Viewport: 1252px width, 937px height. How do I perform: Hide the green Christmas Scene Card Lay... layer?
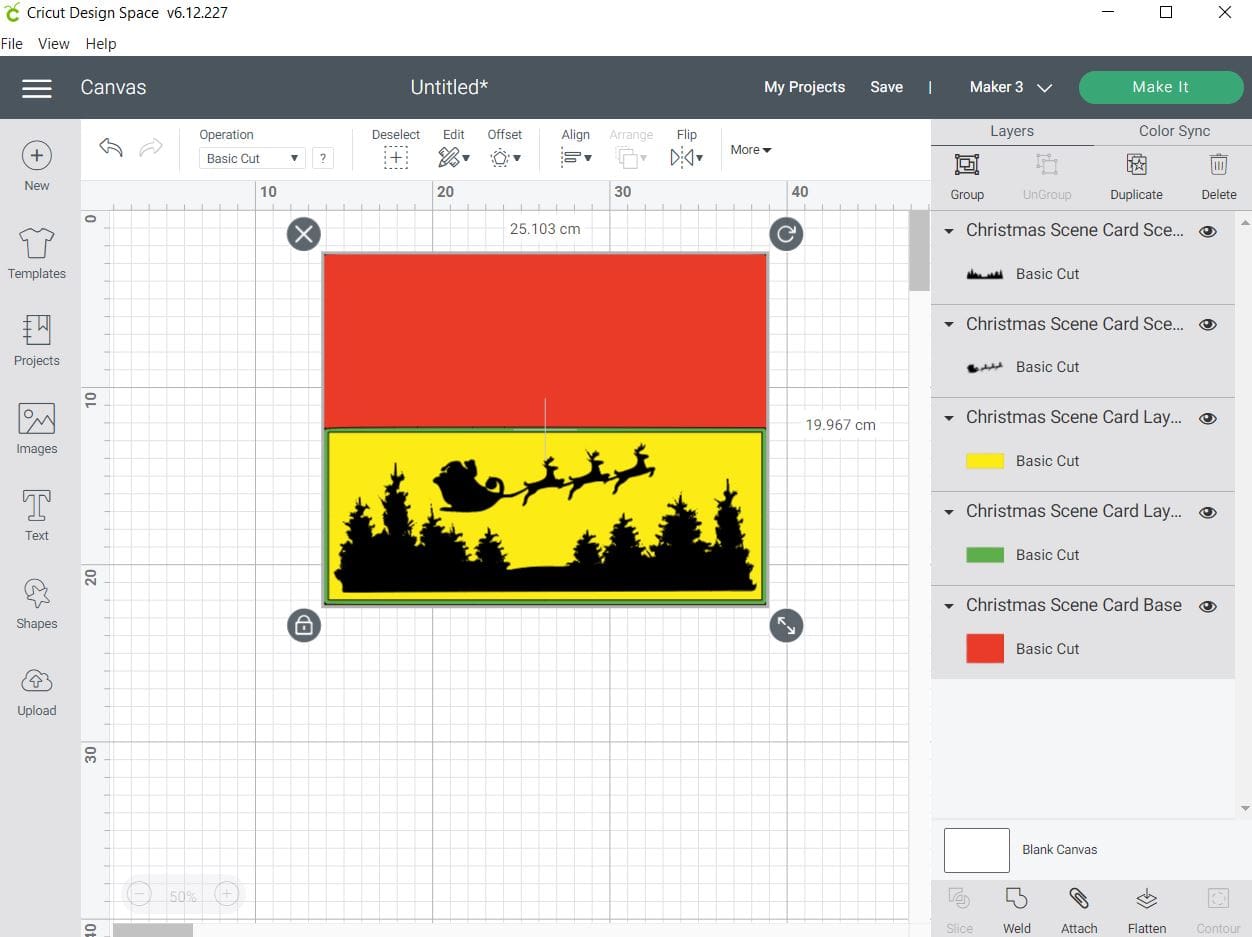1208,512
